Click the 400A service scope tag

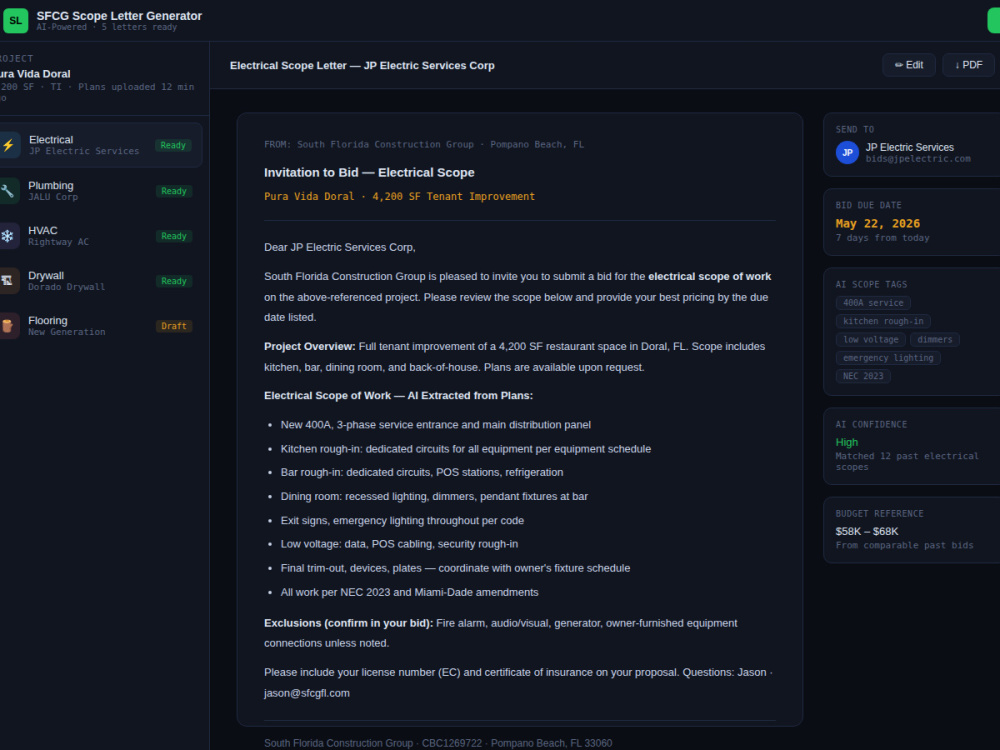873,303
